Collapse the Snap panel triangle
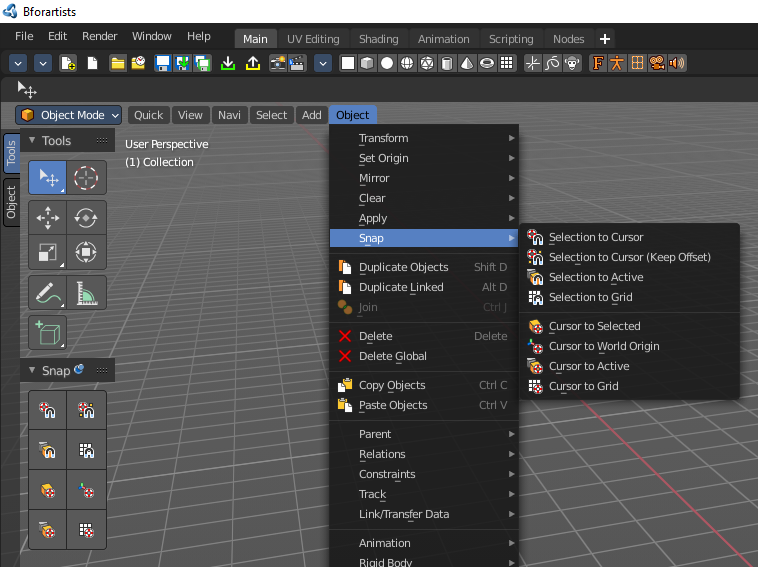758x567 pixels. coord(32,370)
